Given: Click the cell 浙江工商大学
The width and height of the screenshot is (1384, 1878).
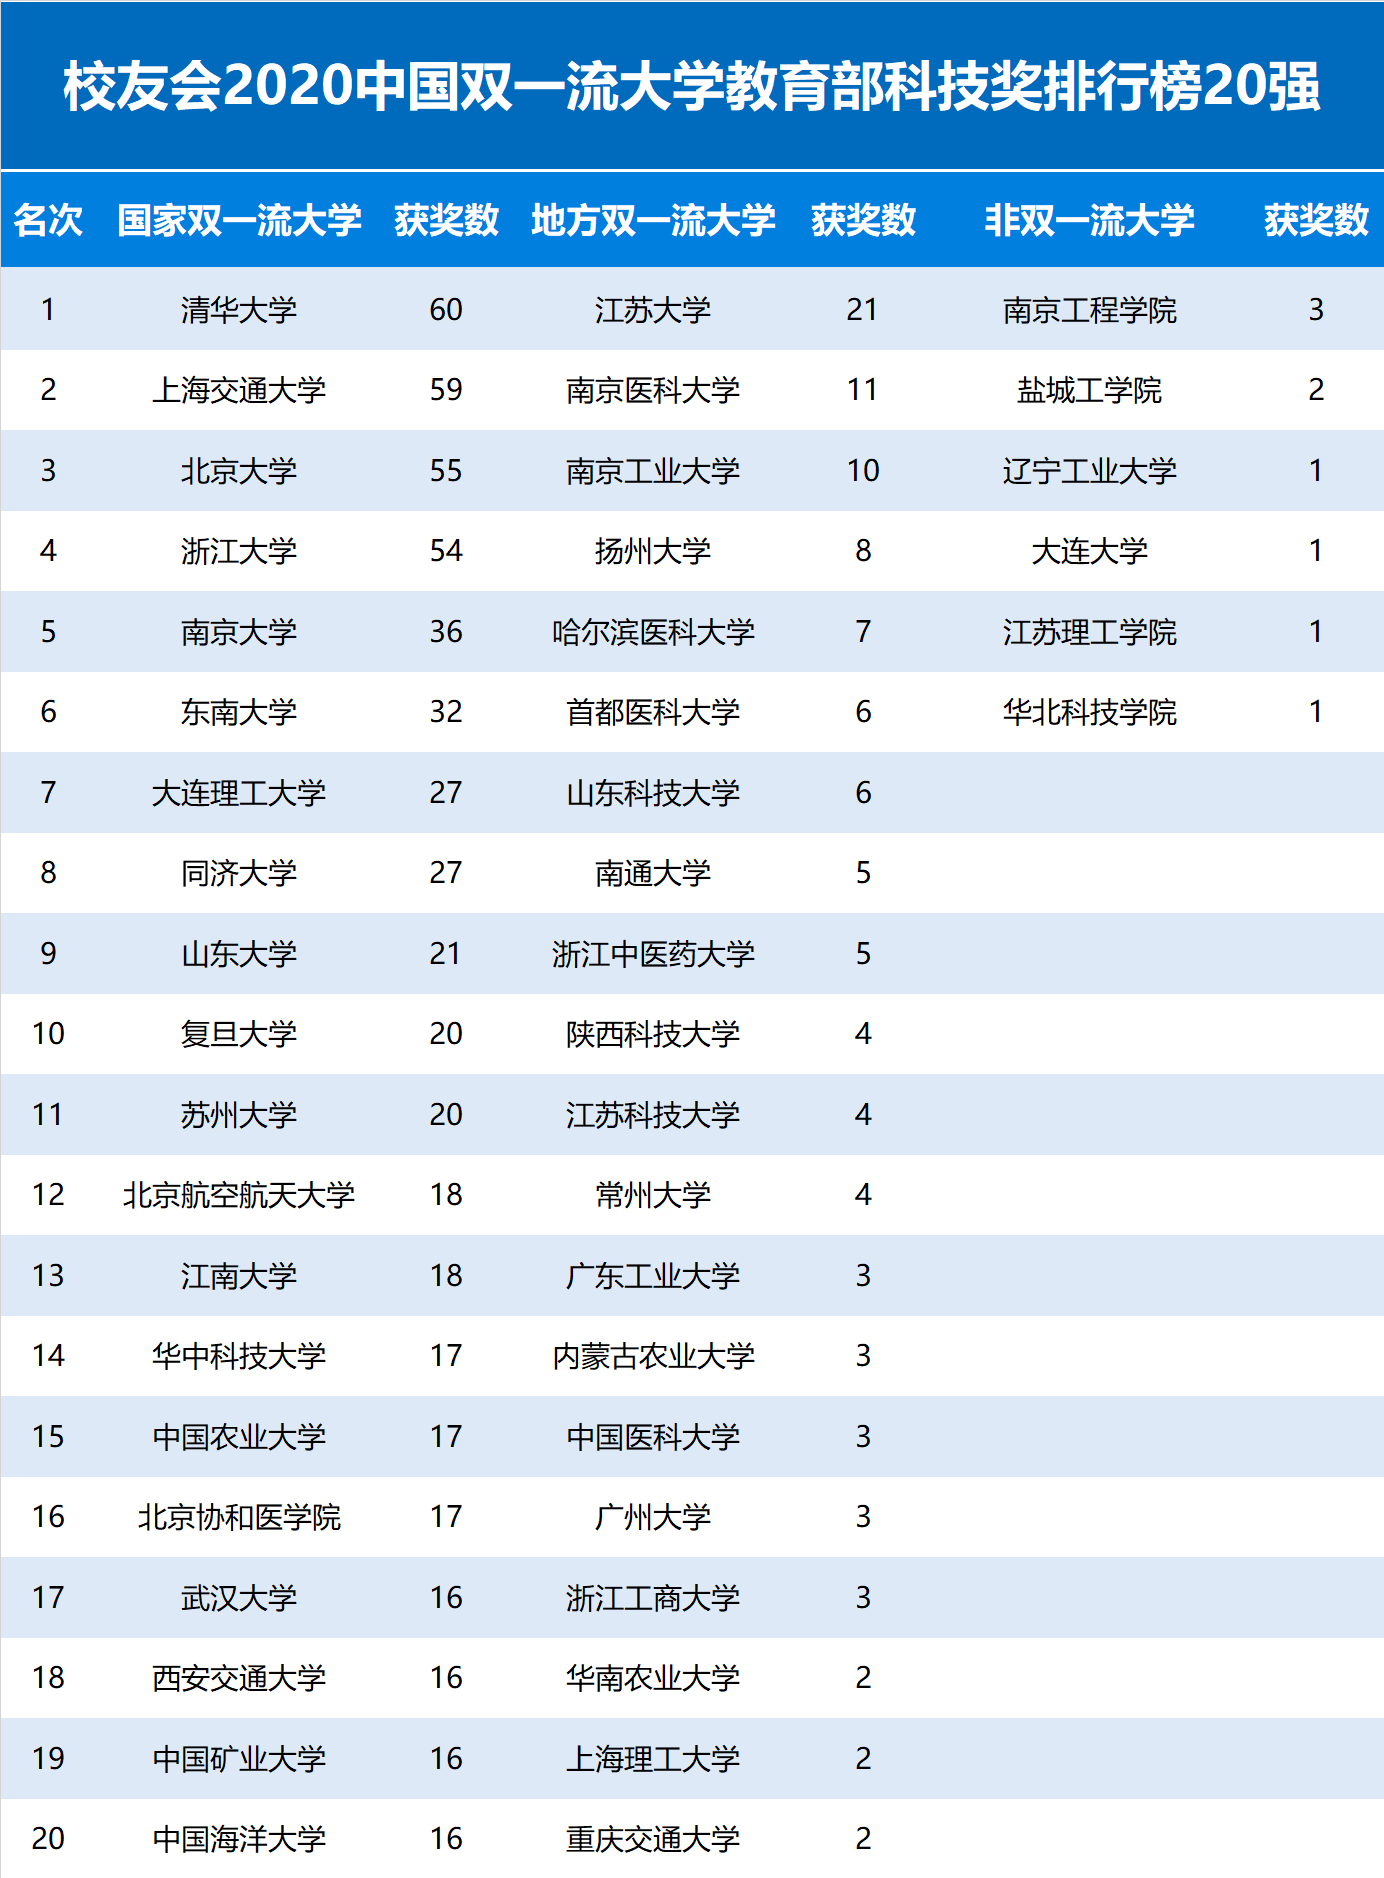Looking at the screenshot, I should coord(653,1598).
